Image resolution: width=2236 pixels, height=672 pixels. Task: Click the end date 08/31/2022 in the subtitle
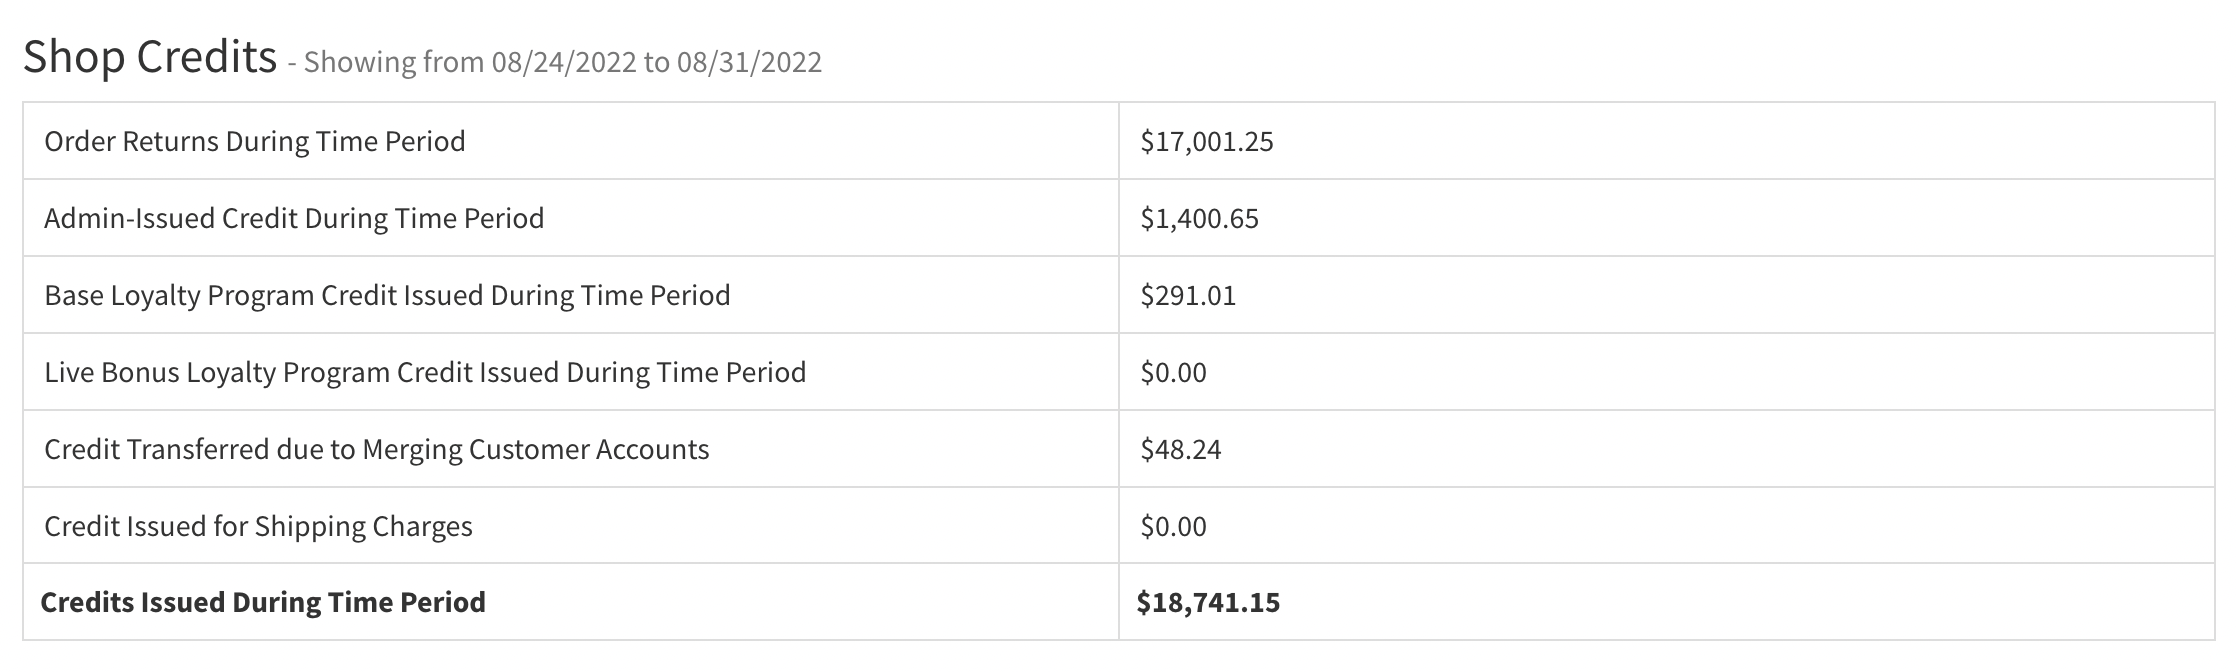[x=749, y=62]
